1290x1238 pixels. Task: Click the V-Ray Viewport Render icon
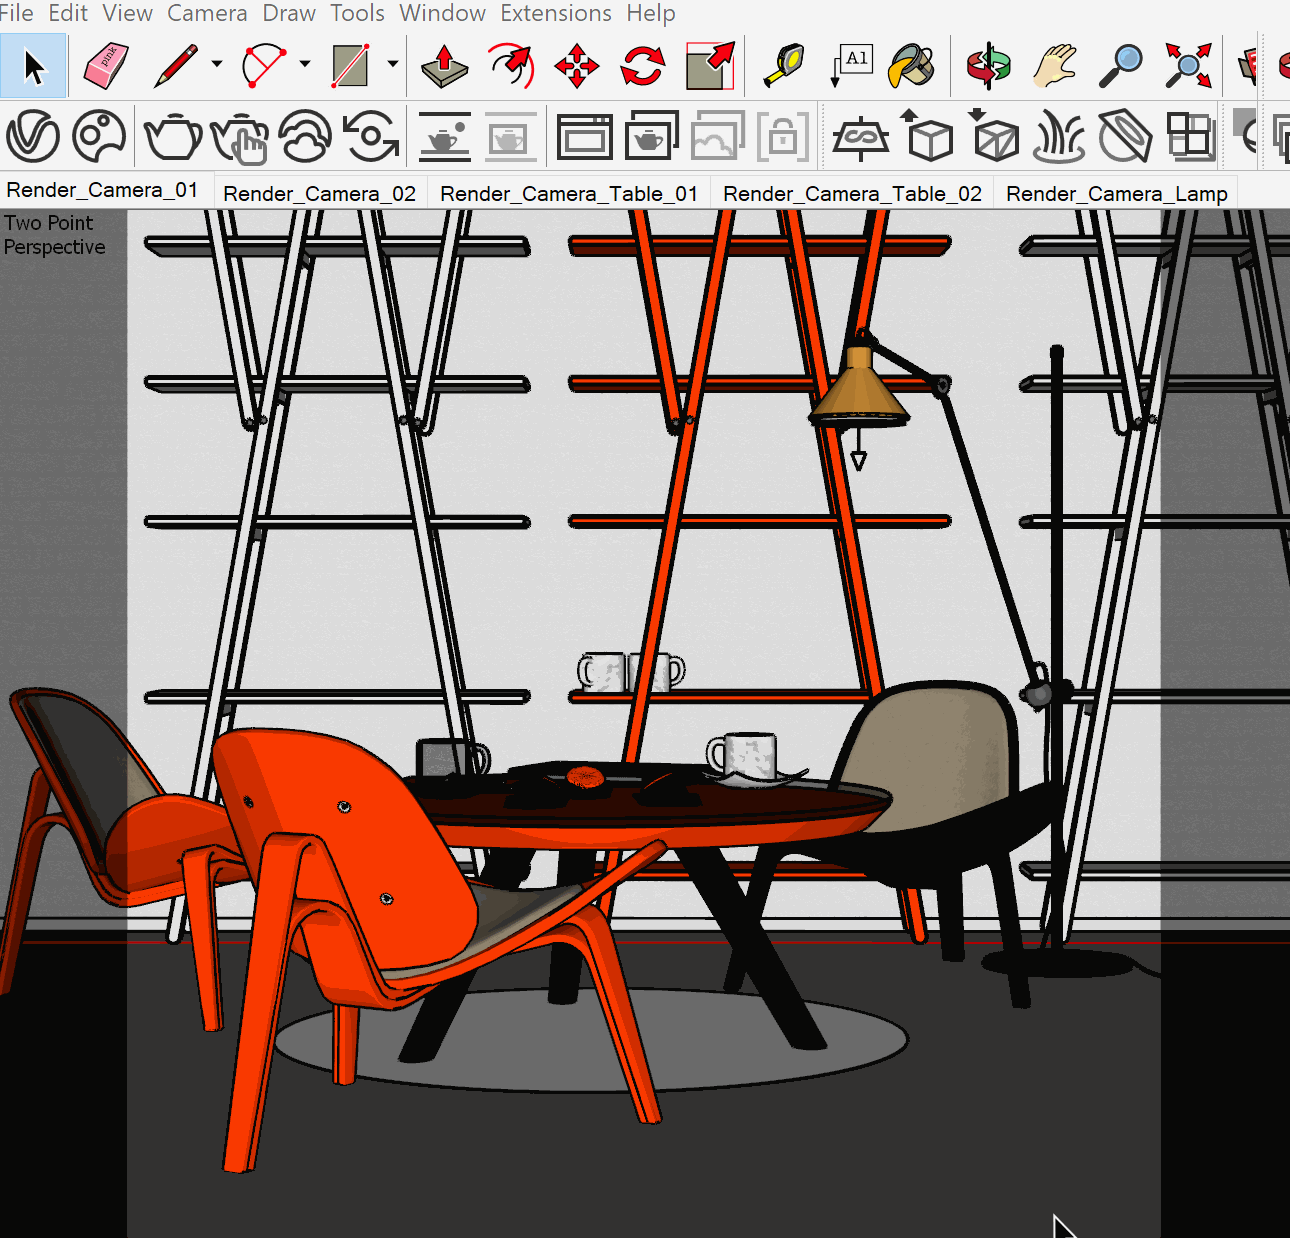[x=371, y=136]
